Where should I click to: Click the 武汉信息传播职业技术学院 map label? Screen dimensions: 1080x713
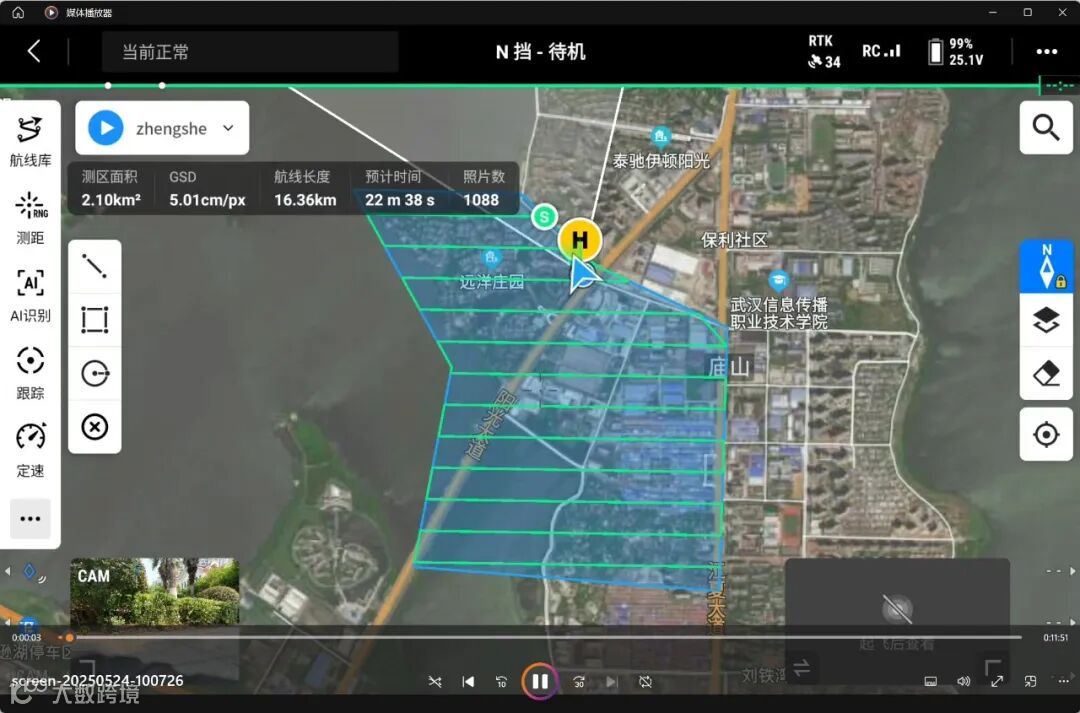779,313
